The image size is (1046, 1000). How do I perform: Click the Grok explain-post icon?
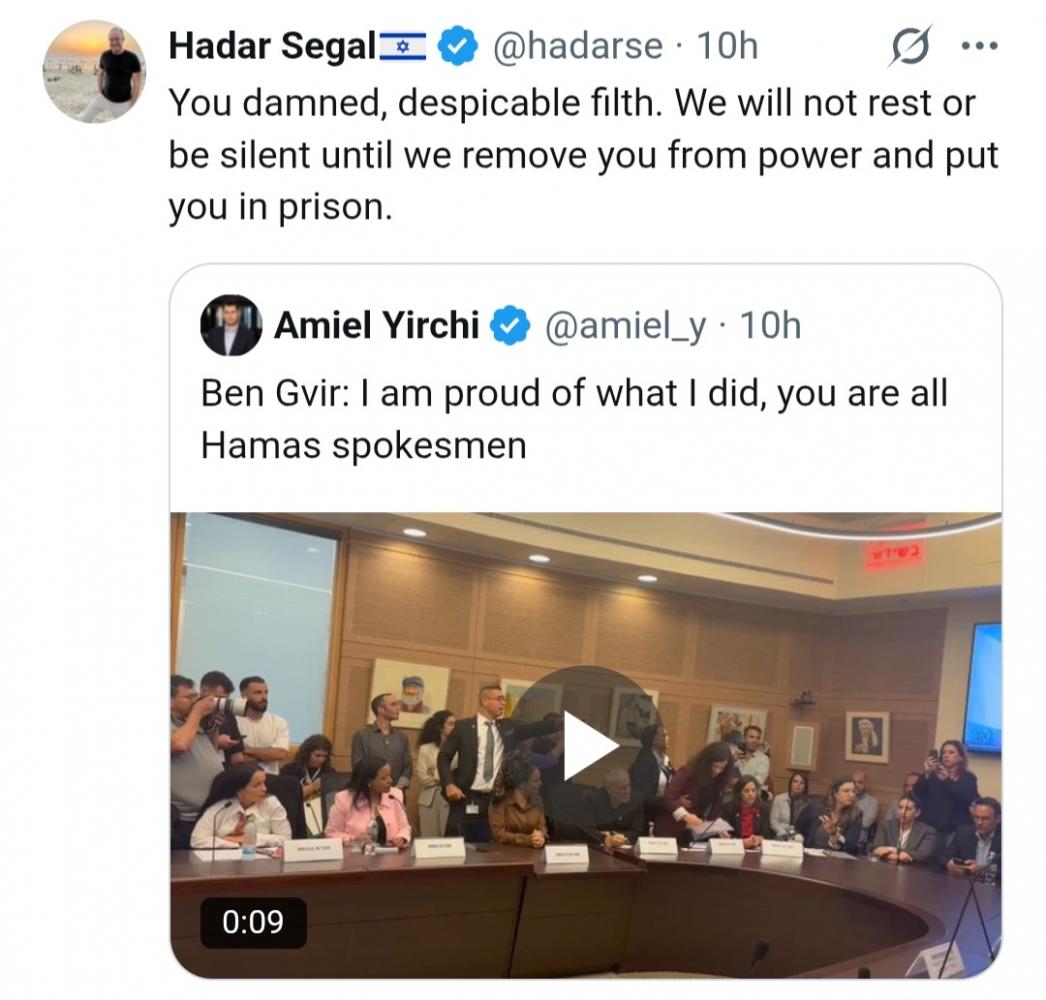click(x=910, y=45)
